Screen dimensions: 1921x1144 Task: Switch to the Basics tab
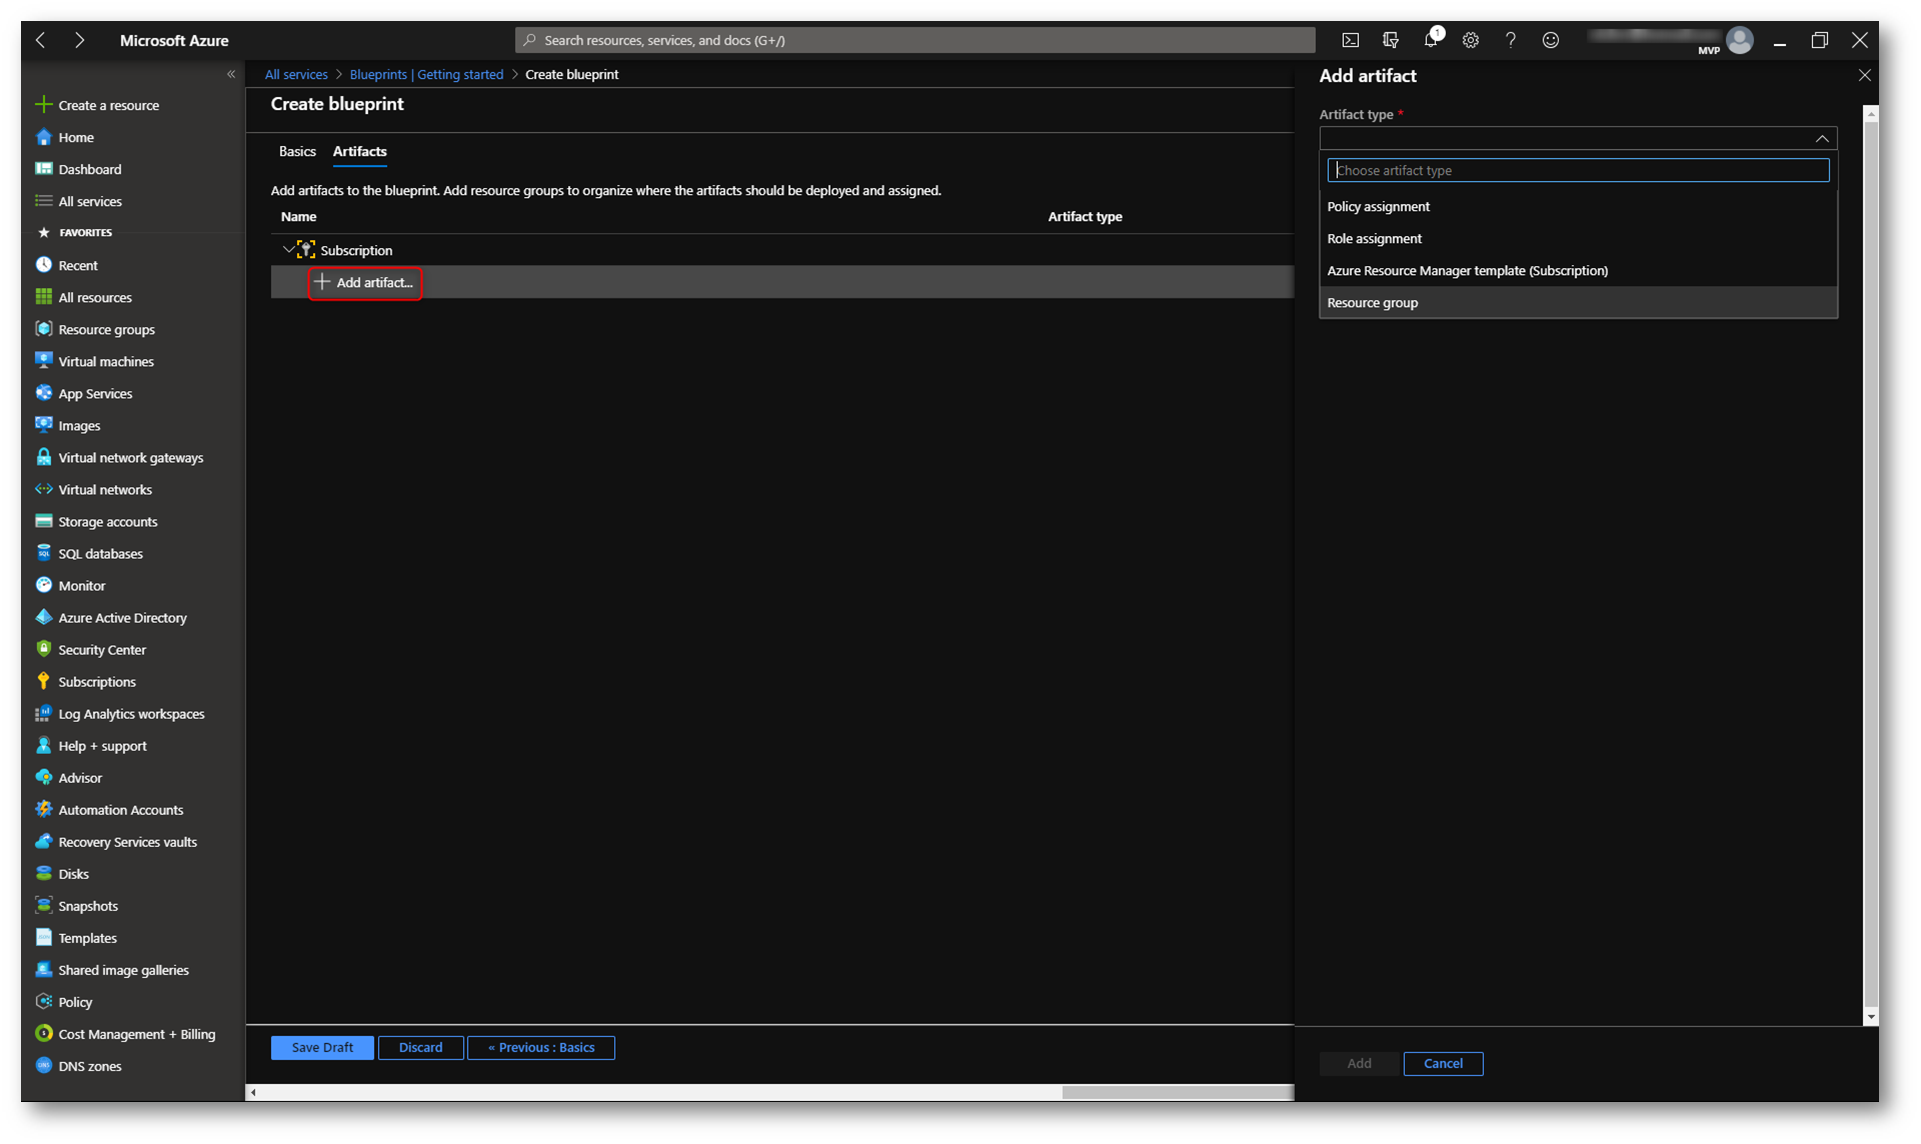pos(297,151)
